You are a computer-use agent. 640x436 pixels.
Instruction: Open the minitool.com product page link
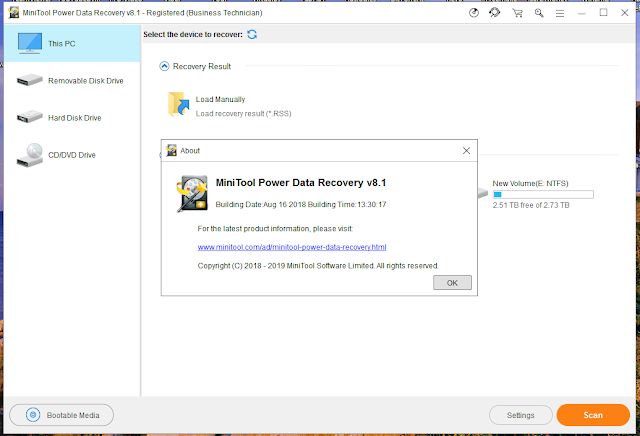(x=292, y=247)
